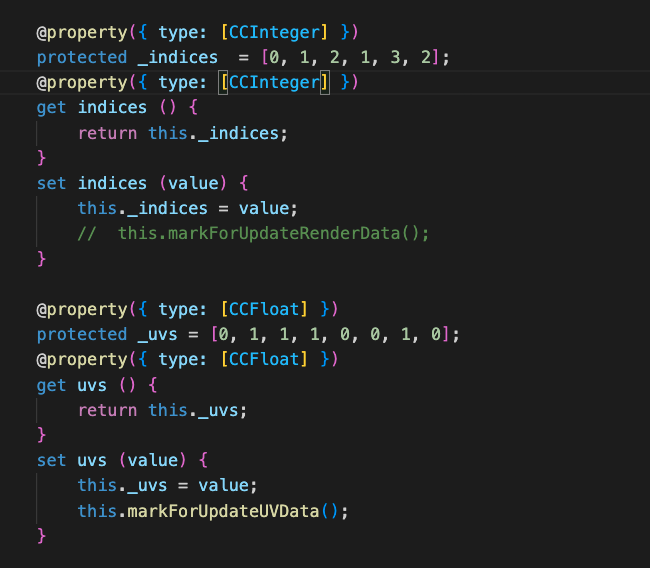The height and width of the screenshot is (568, 650).
Task: Click 'CCInteger' in the first @property decorator
Action: coord(274,32)
